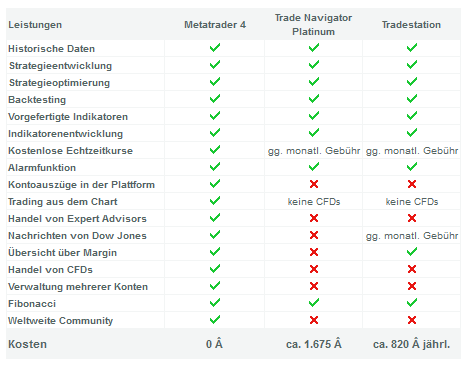Click the 'ca. 1.675' Kosten value
The height and width of the screenshot is (379, 470).
pyautogui.click(x=314, y=344)
